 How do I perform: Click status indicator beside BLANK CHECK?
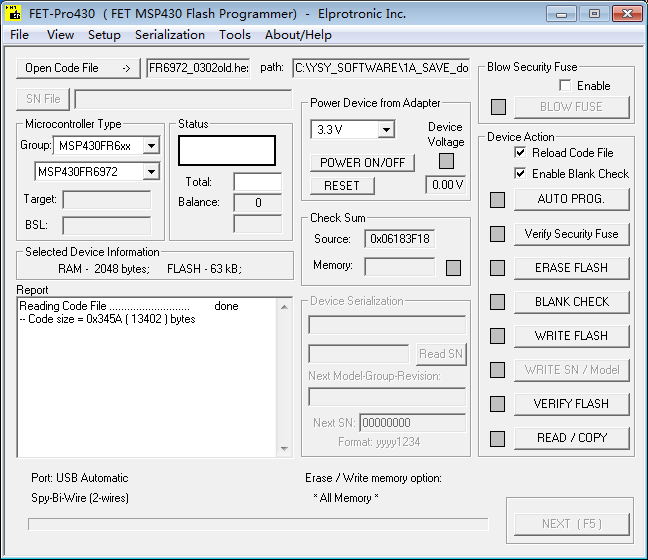point(497,302)
